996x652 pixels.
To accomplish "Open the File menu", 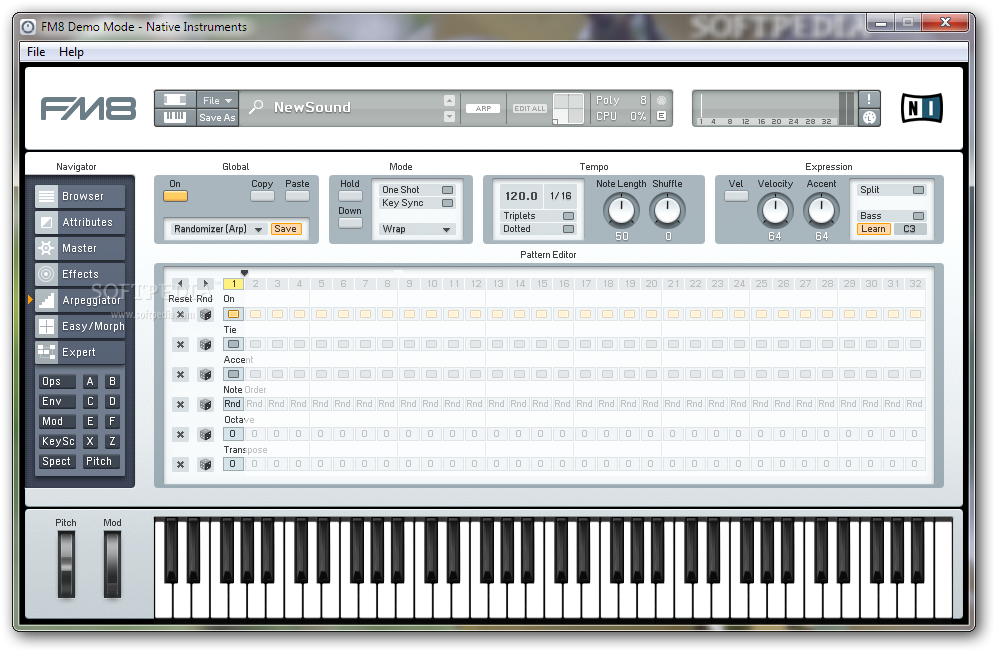I will pyautogui.click(x=36, y=52).
